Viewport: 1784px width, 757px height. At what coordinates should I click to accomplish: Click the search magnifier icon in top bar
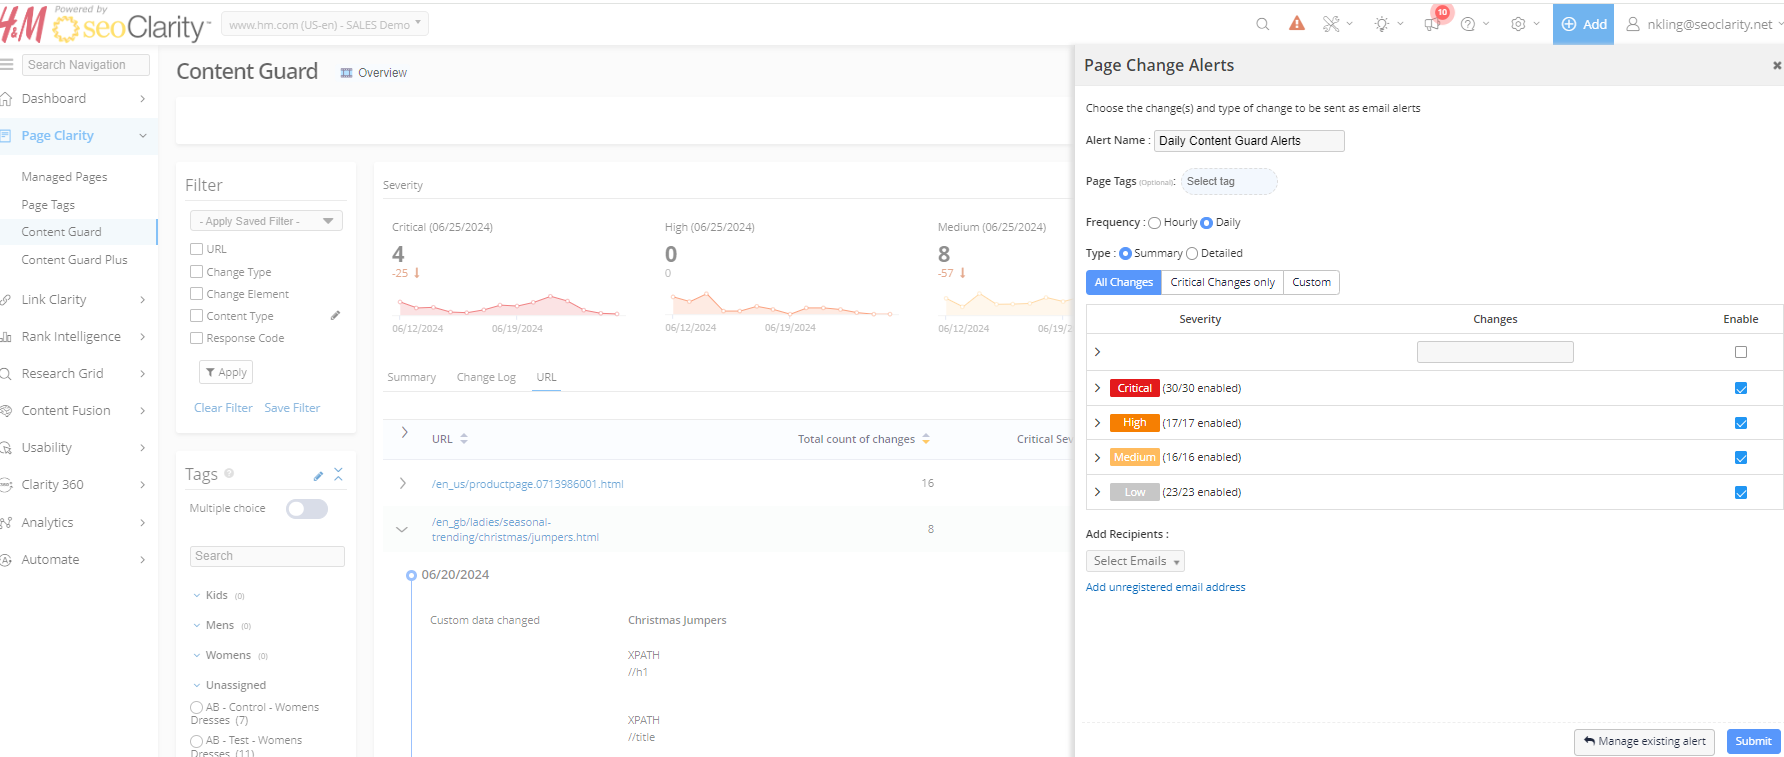[x=1262, y=24]
